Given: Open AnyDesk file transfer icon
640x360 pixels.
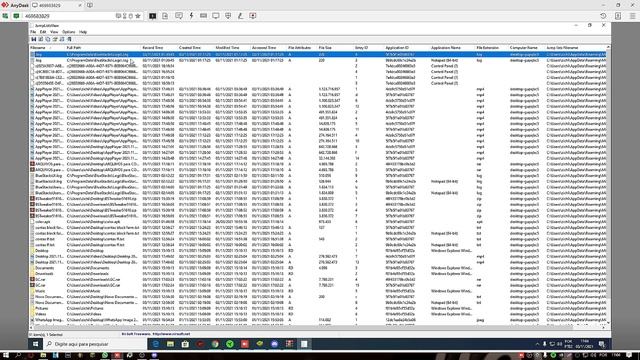Looking at the screenshot, I should click(165, 16).
